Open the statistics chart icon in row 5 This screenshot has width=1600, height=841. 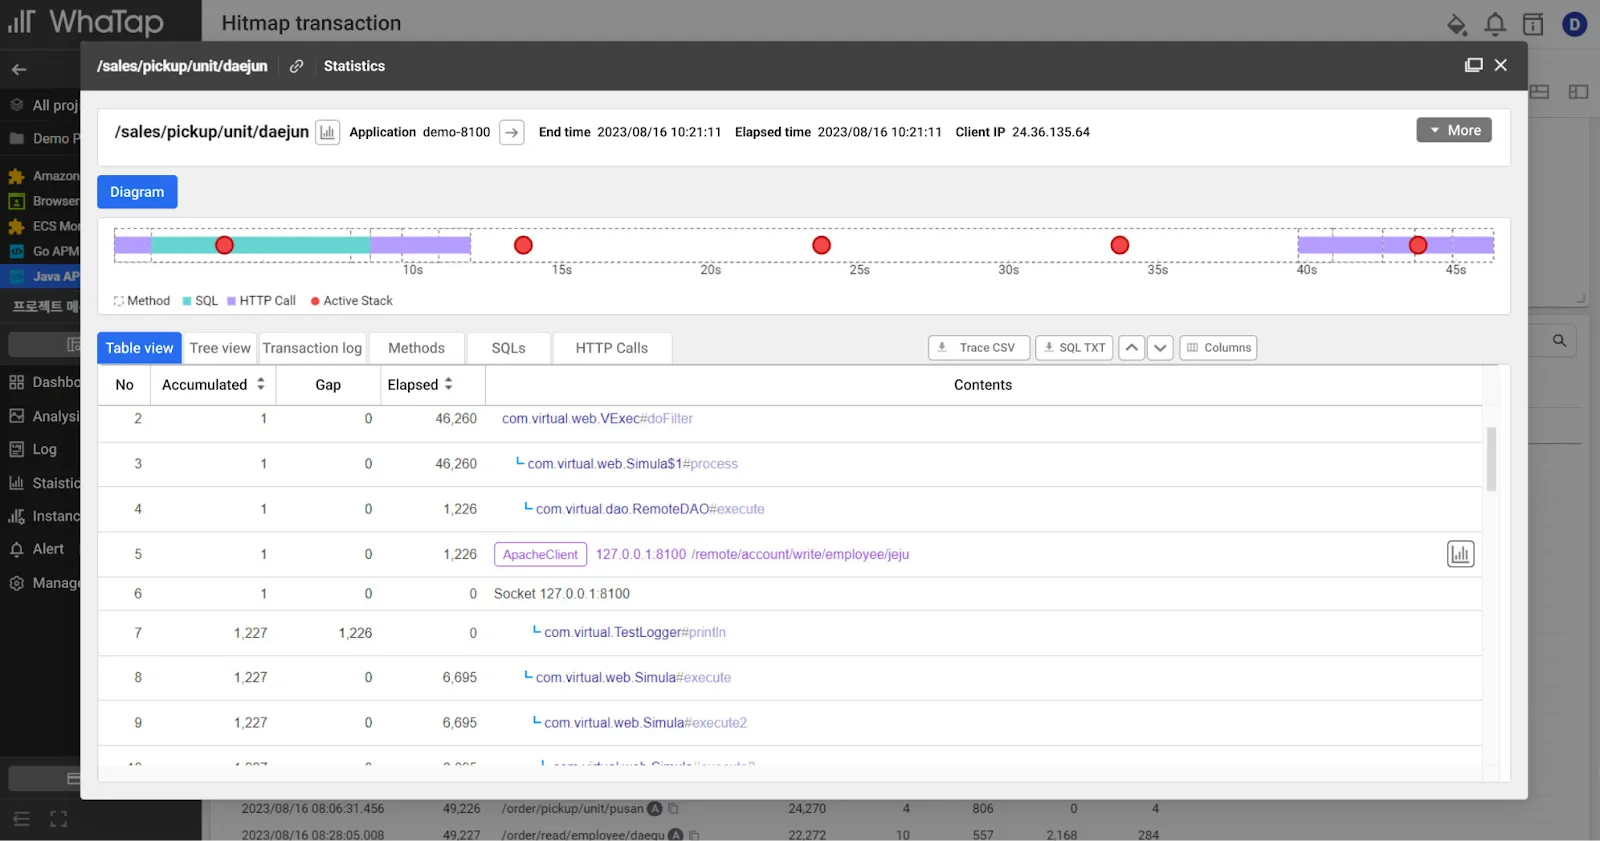pos(1460,554)
